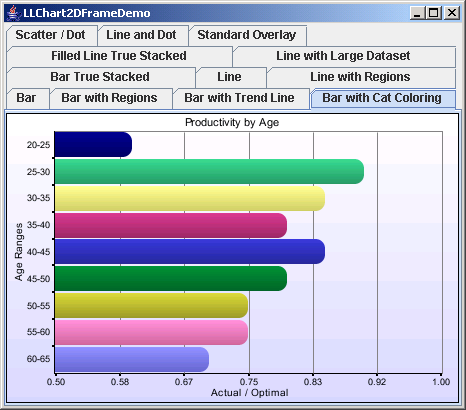
Task: Click the blue 40-45 bar
Action: point(190,251)
